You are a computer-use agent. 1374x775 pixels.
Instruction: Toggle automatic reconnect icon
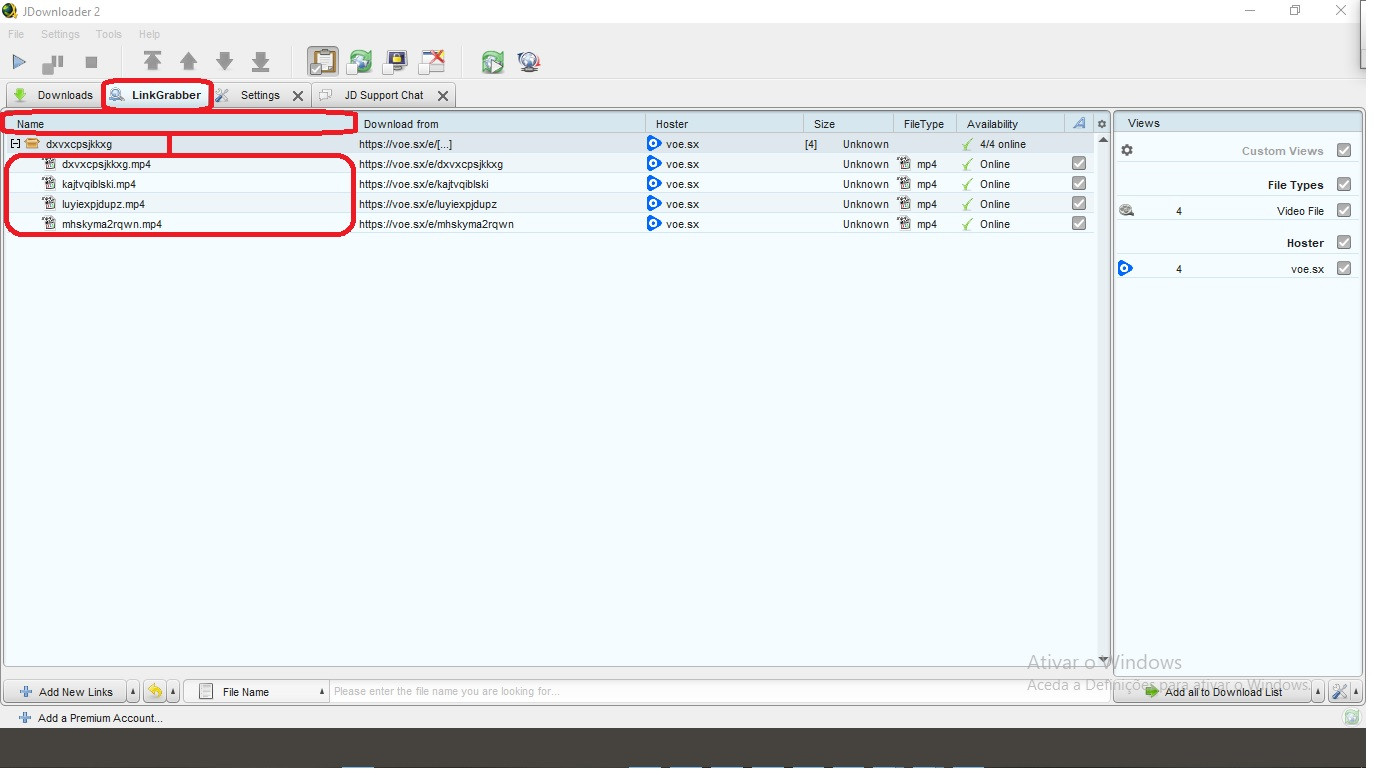[359, 62]
